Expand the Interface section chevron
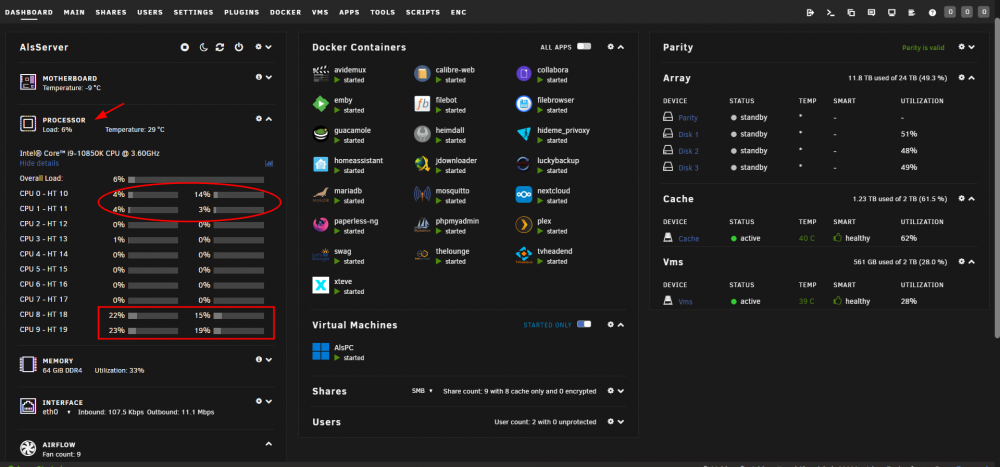 (268, 402)
